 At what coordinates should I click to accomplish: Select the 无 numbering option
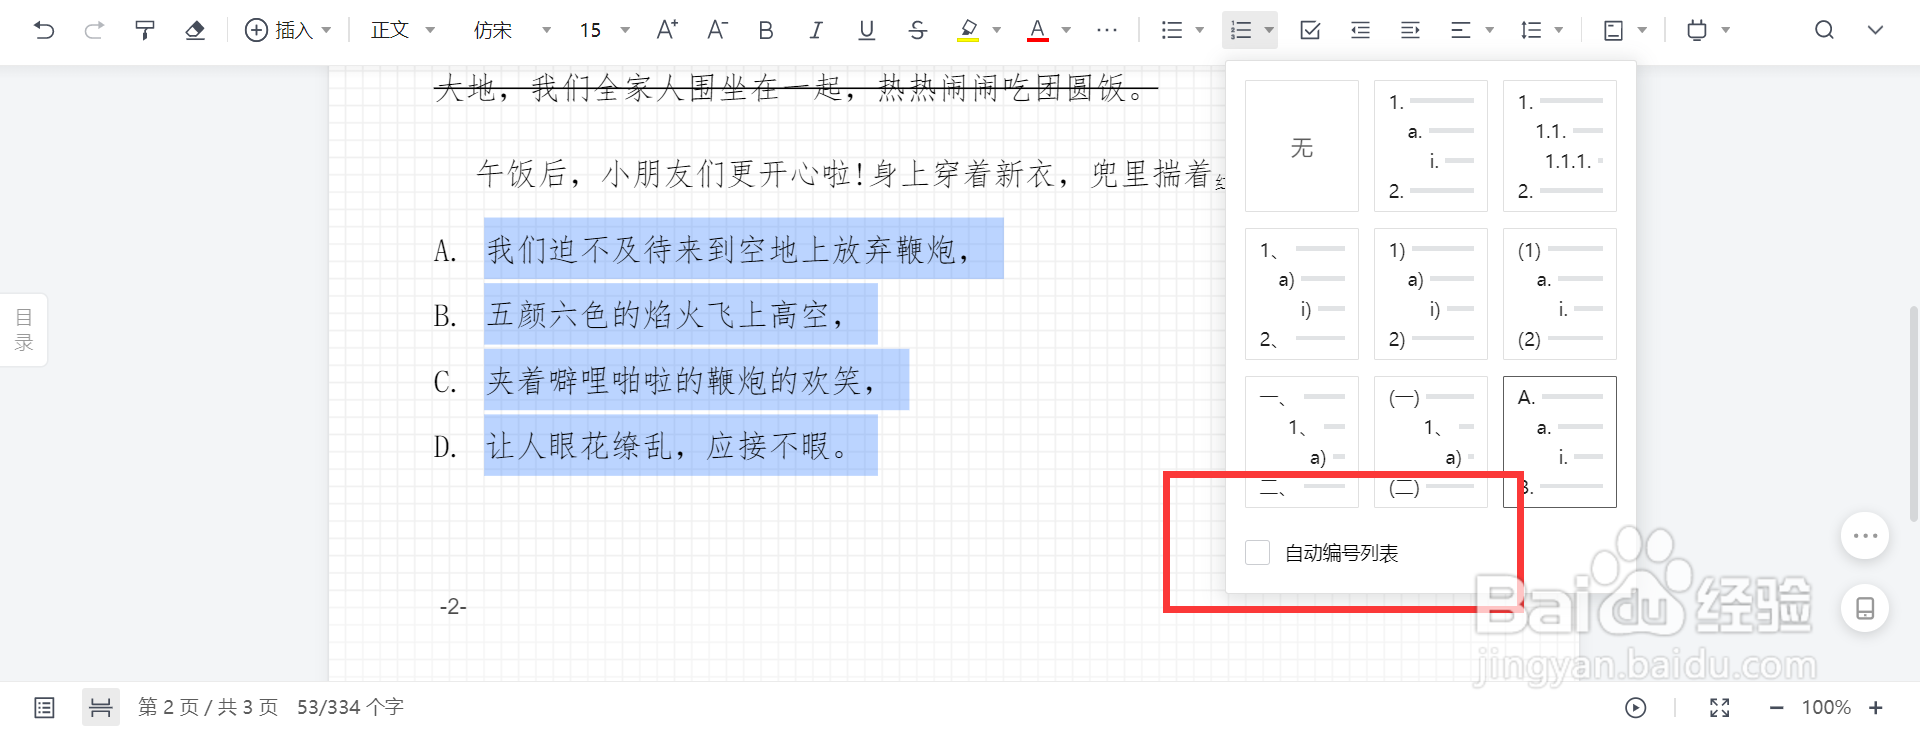point(1301,146)
